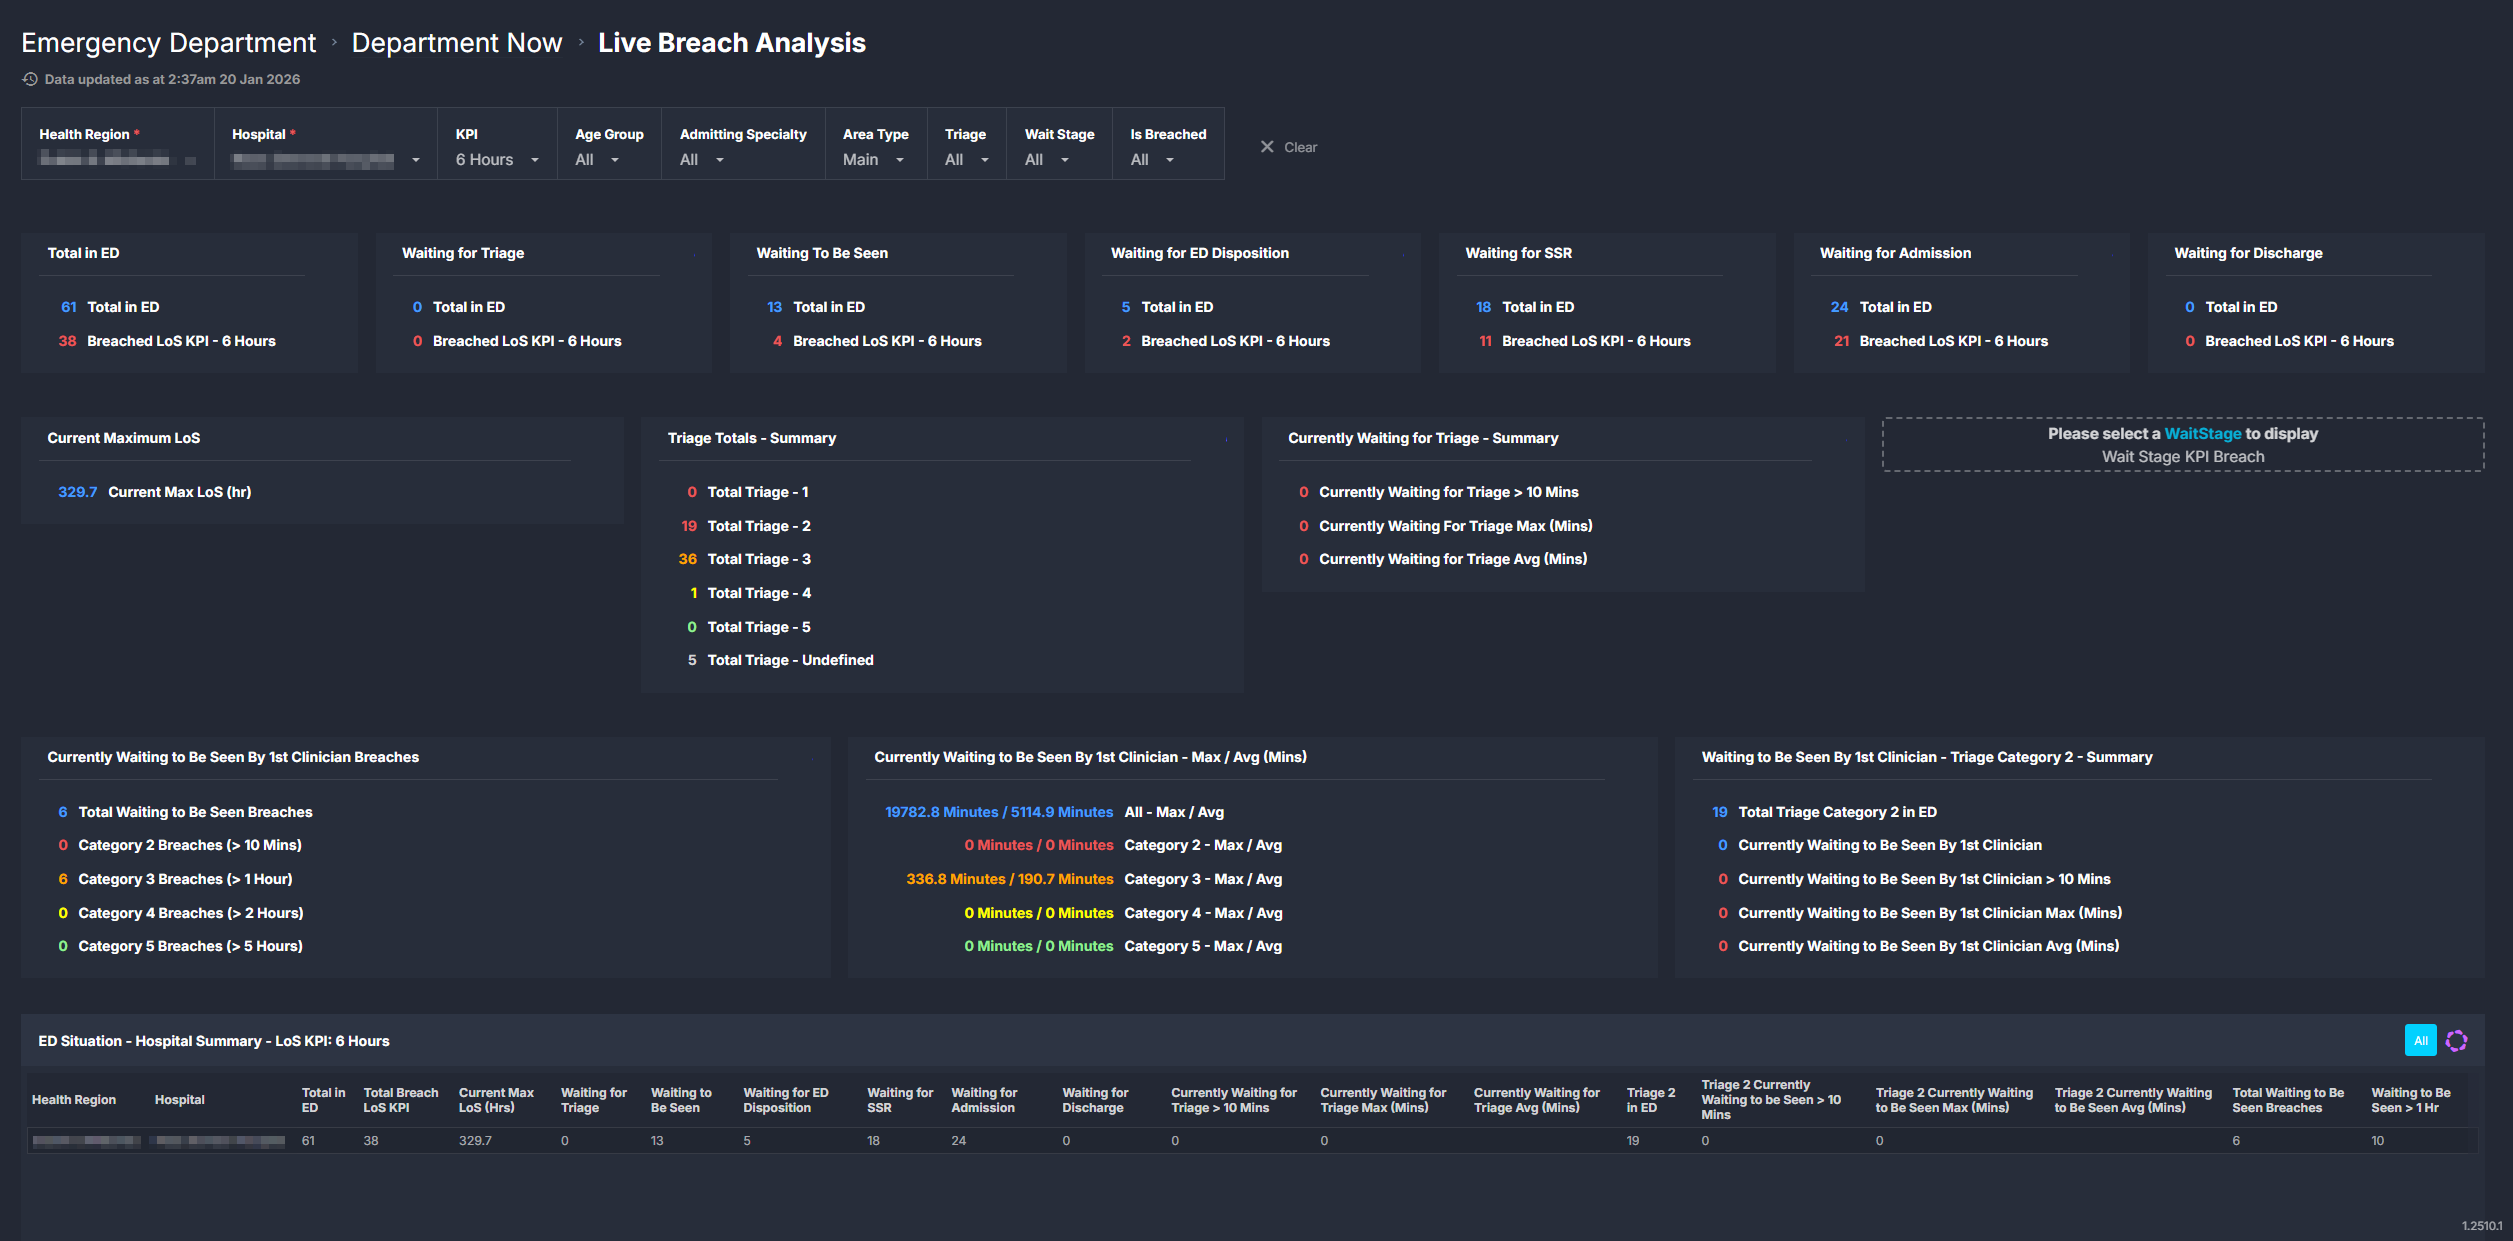Open the Admitting Specialty dropdown
Screen dimensions: 2513x1241
tap(702, 160)
